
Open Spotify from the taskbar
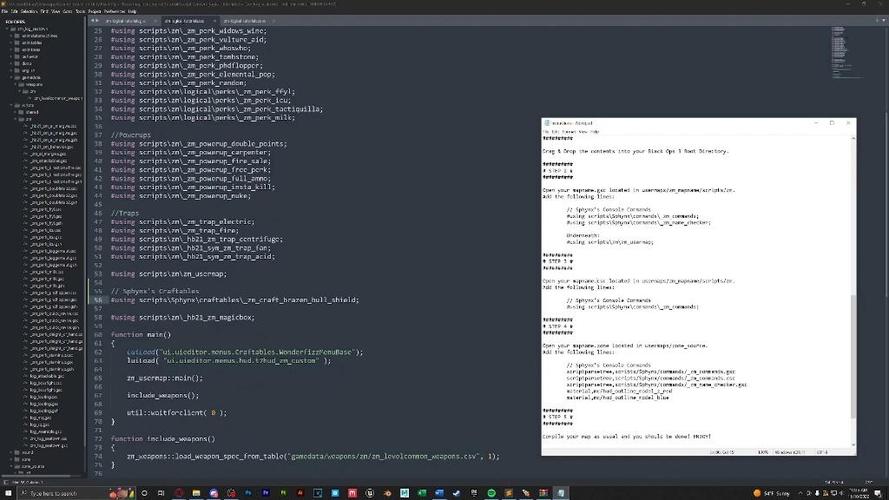coord(491,493)
